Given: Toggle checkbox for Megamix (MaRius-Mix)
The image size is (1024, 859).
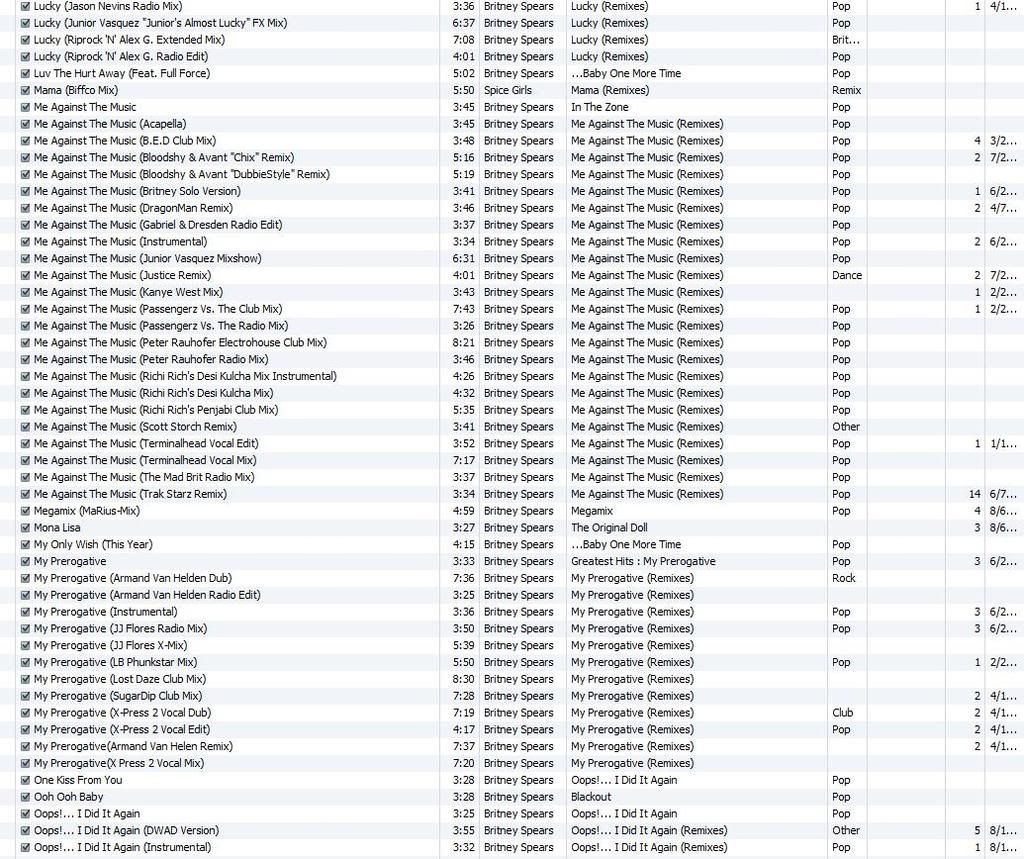Looking at the screenshot, I should click(x=25, y=511).
